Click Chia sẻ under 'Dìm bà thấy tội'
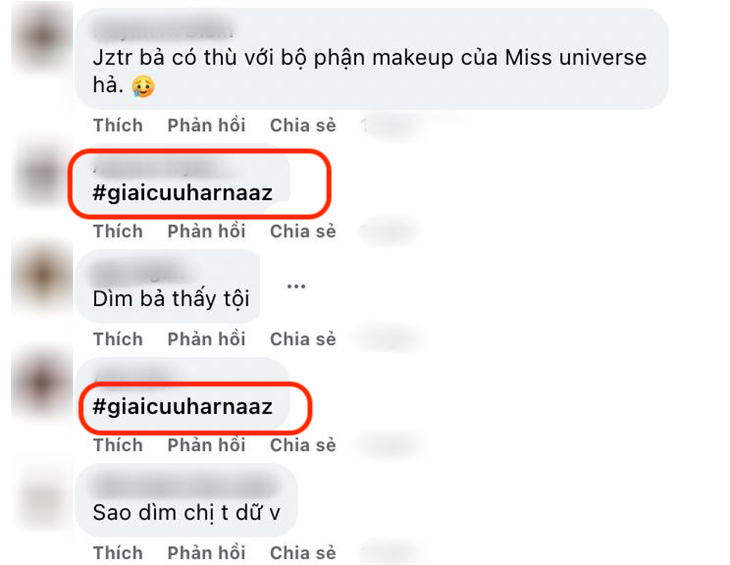Viewport: 730px width, 565px height. pos(303,339)
